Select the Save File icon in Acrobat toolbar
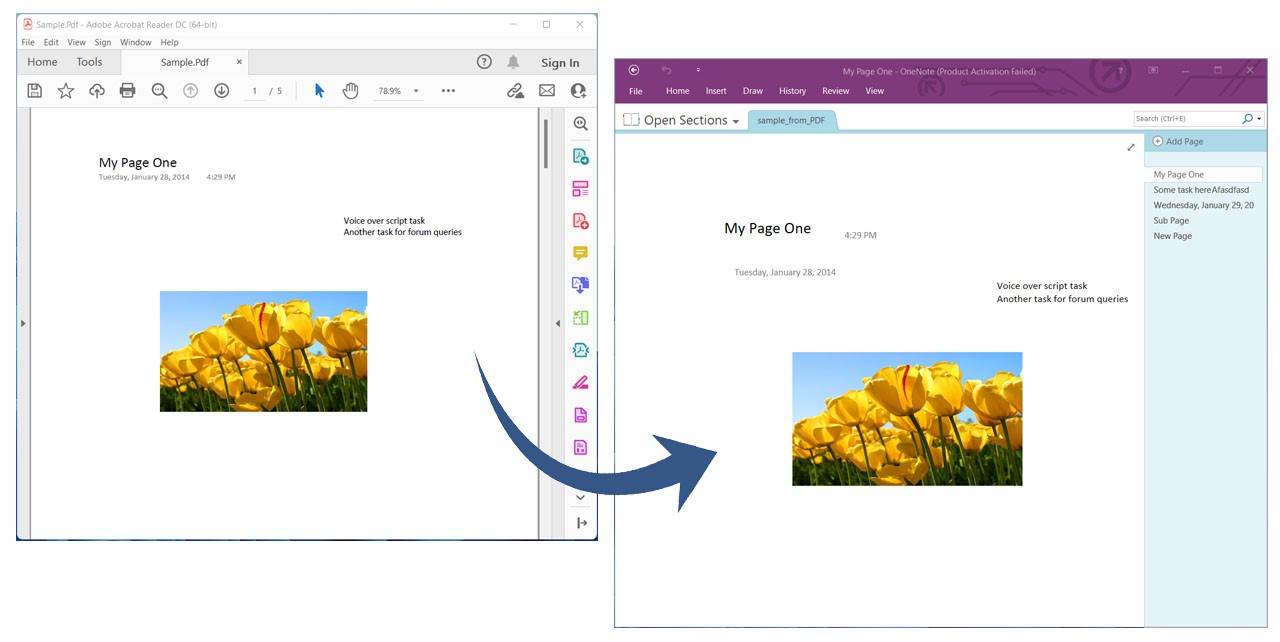1280x642 pixels. pos(35,90)
